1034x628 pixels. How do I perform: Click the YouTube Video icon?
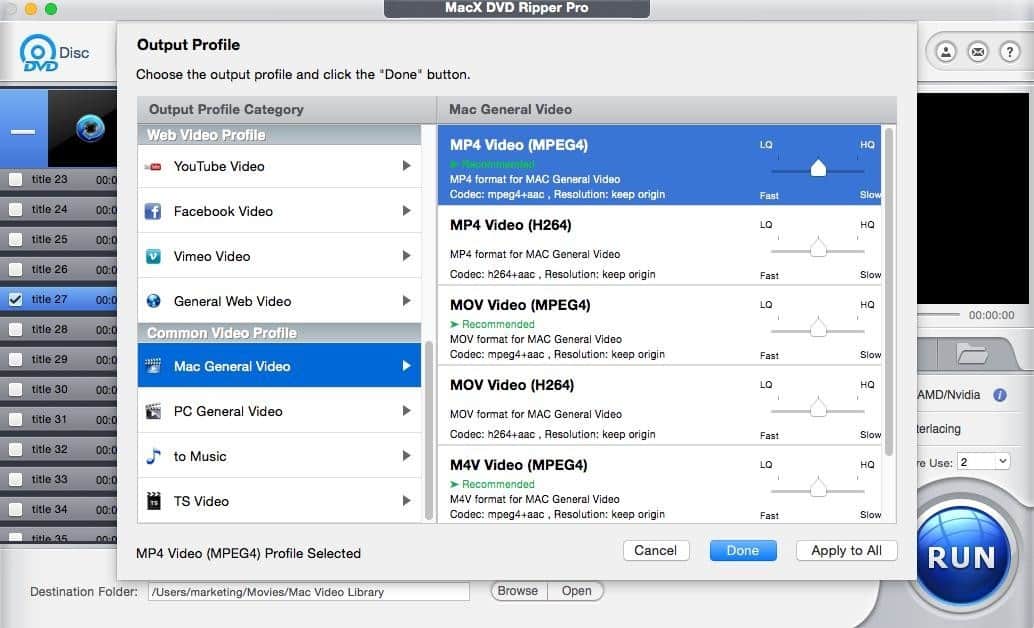tap(153, 167)
